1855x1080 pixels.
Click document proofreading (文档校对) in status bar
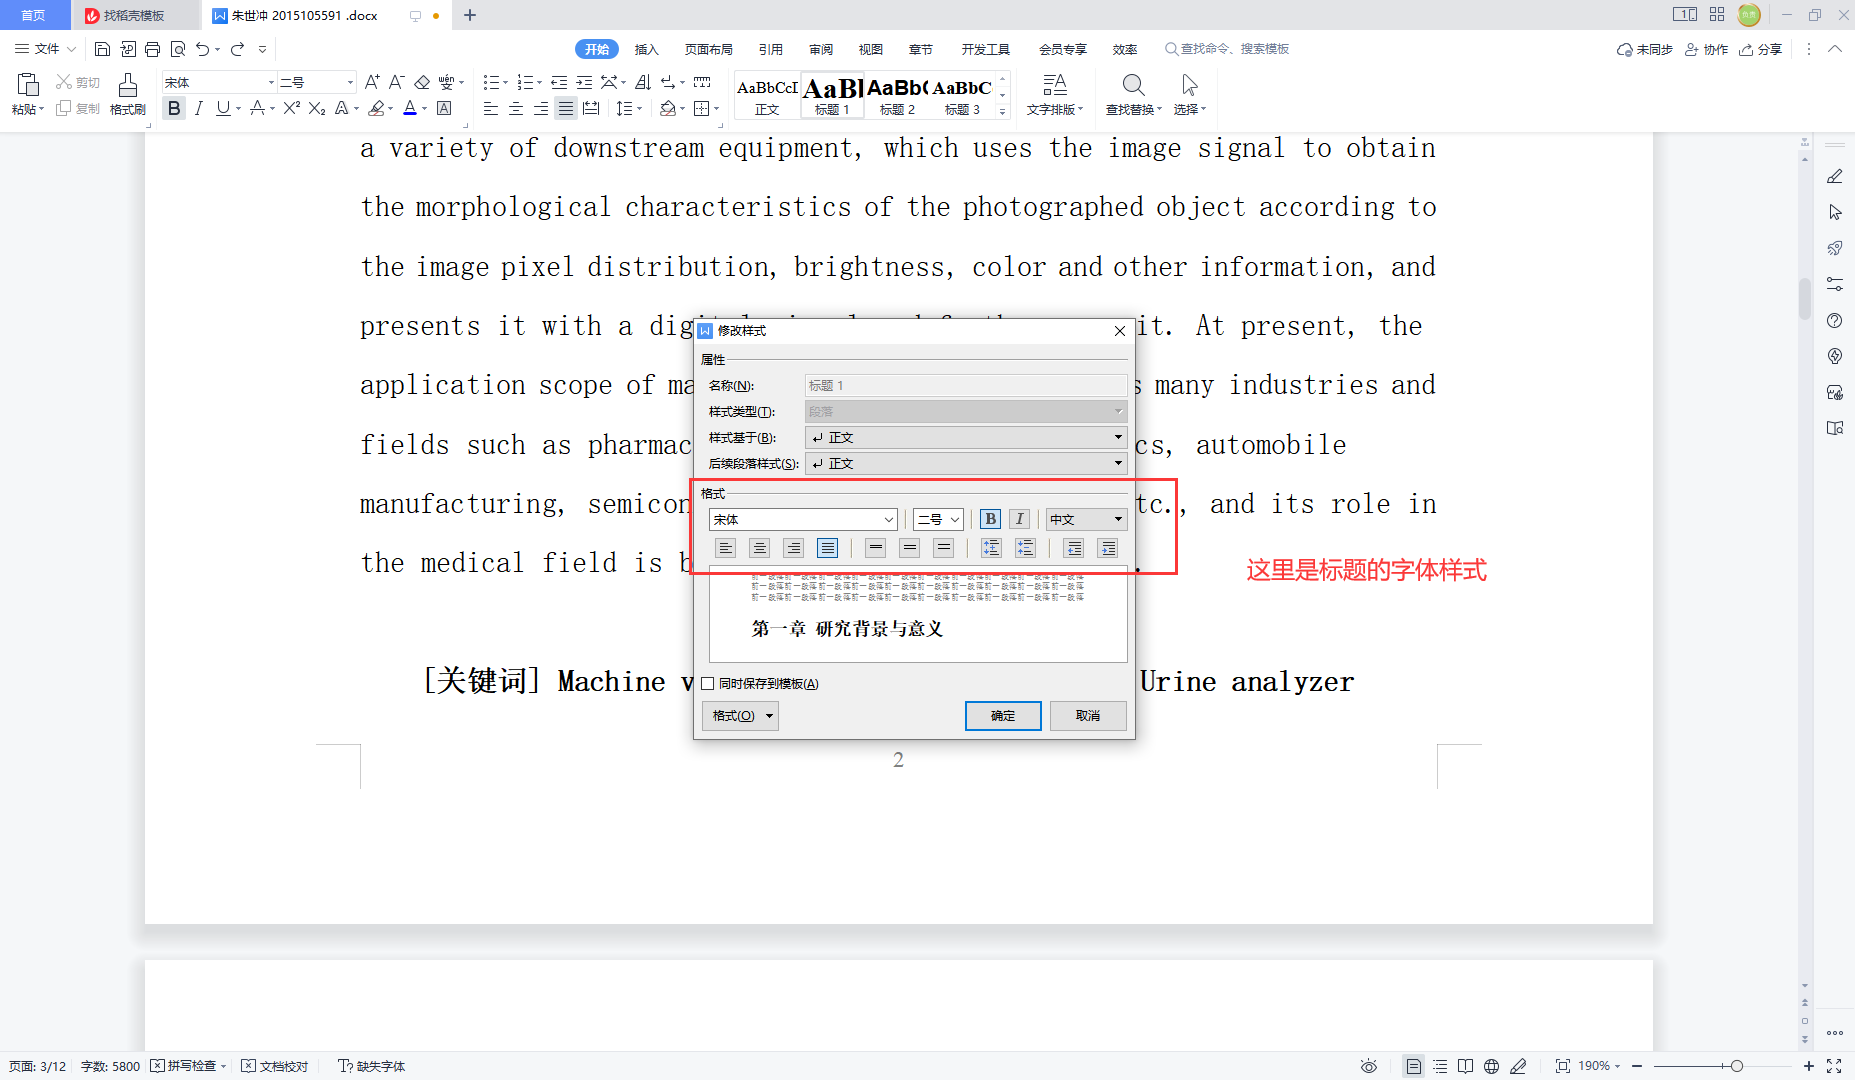275,1066
